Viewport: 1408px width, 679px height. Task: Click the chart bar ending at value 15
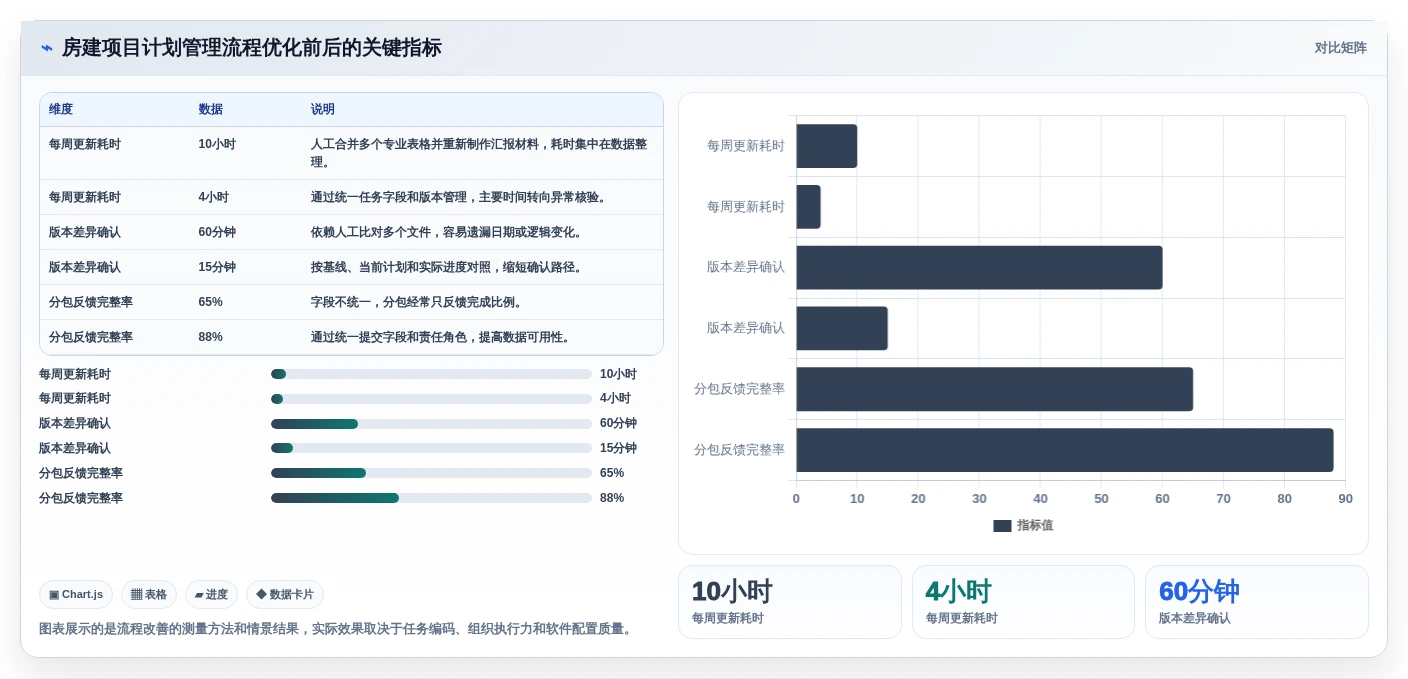pyautogui.click(x=842, y=328)
